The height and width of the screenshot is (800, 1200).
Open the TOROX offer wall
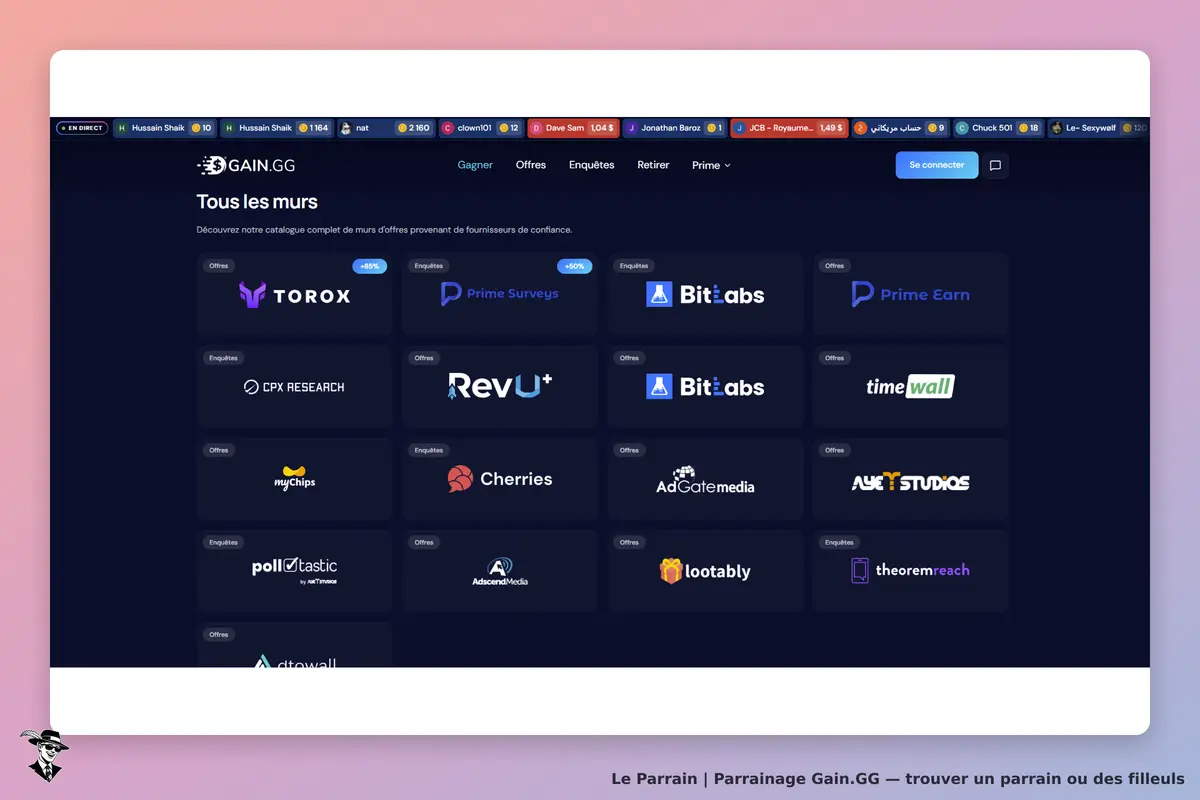pyautogui.click(x=295, y=294)
